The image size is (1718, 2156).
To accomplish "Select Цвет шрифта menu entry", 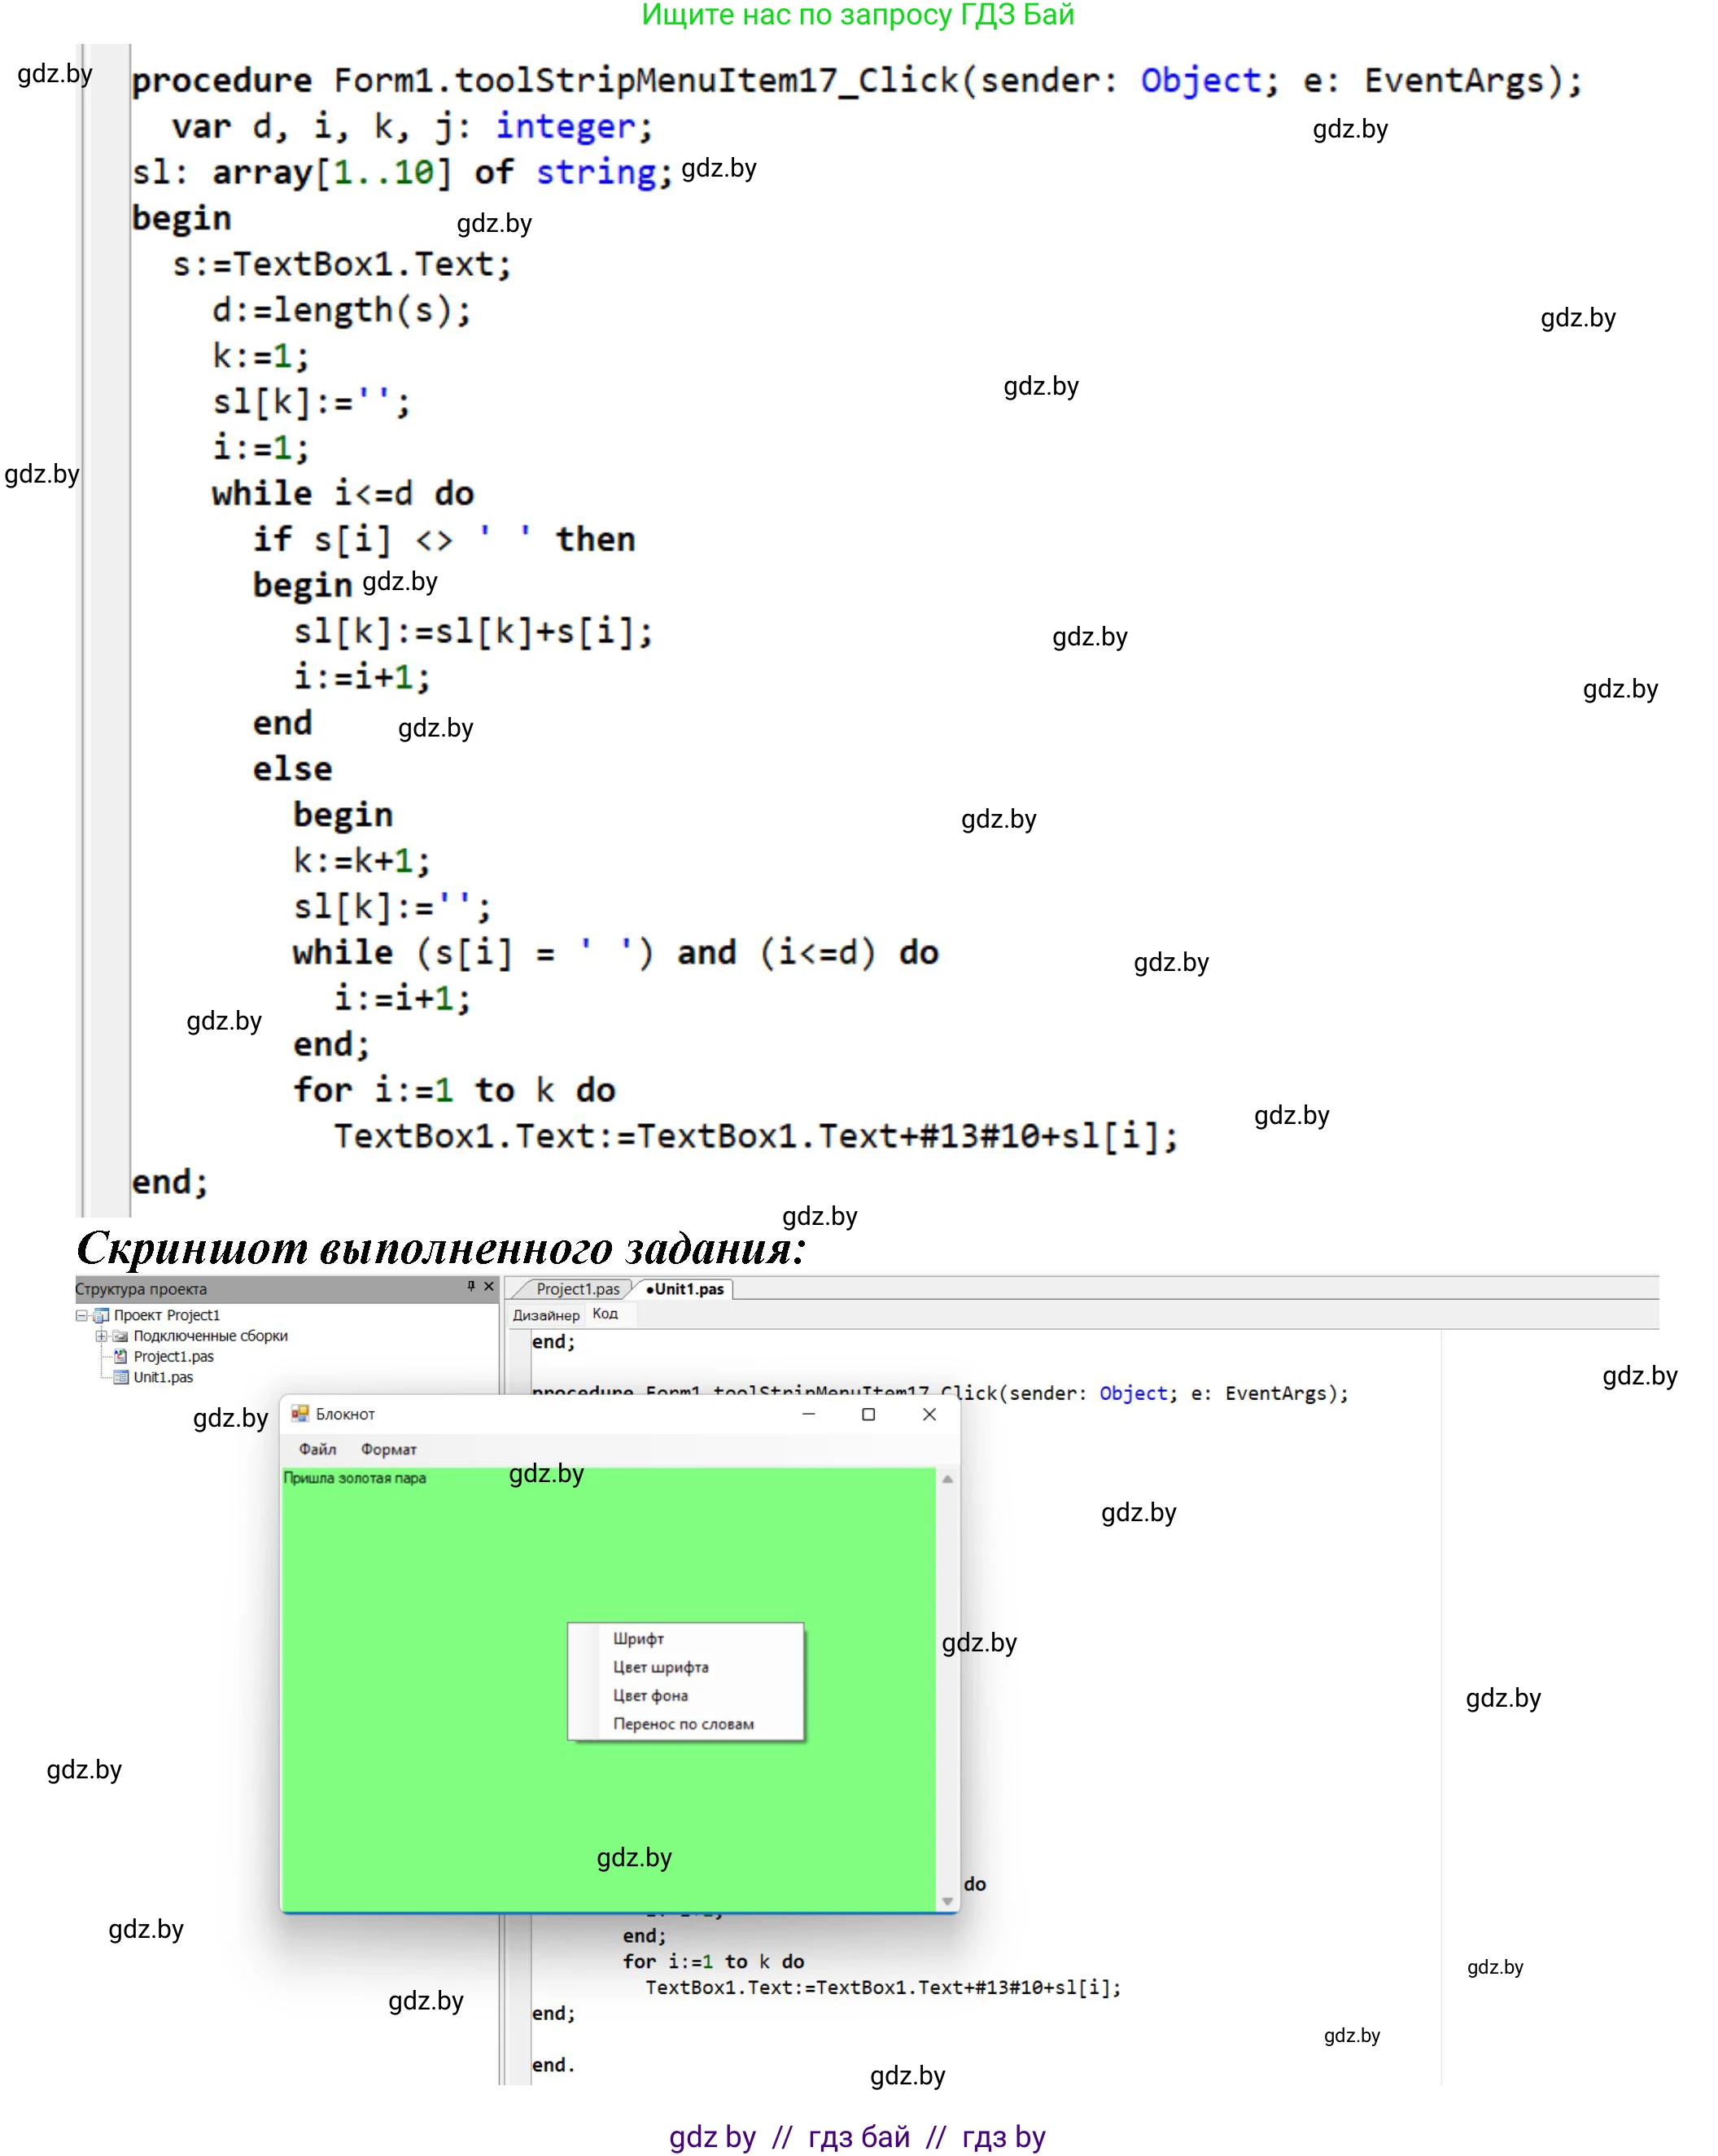I will (x=660, y=1668).
